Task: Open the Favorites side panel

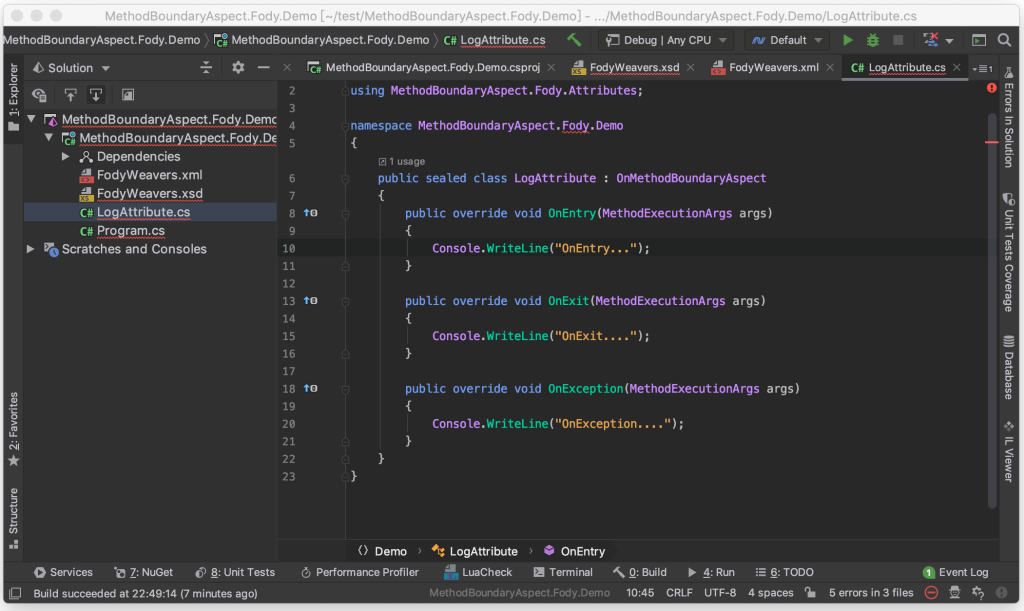Action: tap(14, 430)
